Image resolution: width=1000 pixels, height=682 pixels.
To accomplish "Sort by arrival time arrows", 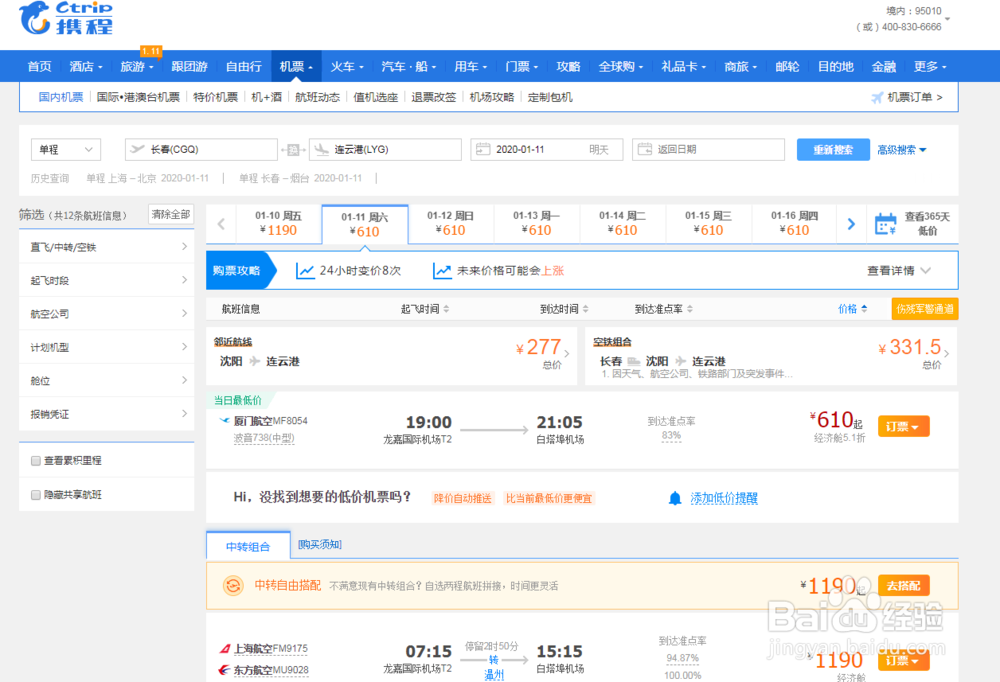I will pyautogui.click(x=585, y=309).
